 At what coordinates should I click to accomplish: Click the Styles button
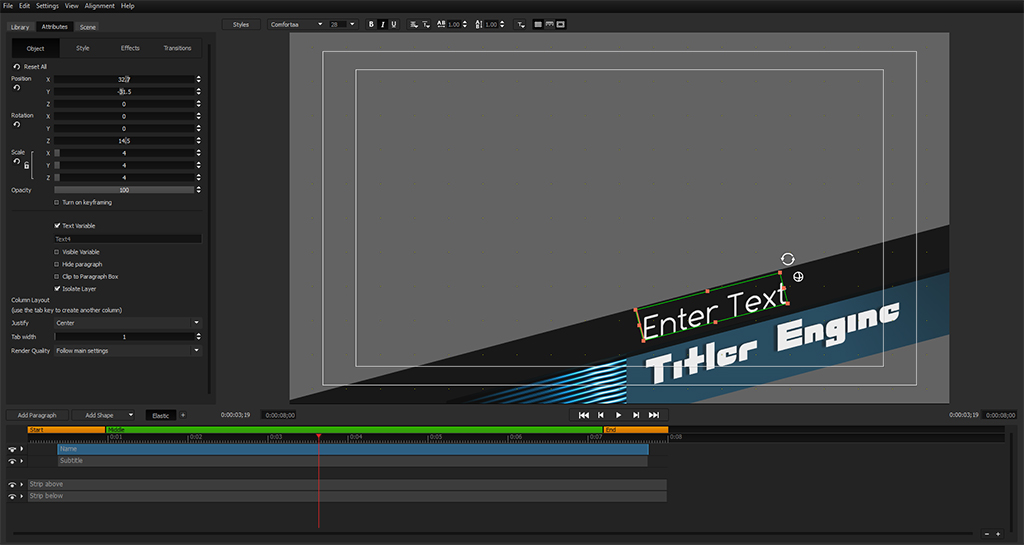(x=241, y=24)
